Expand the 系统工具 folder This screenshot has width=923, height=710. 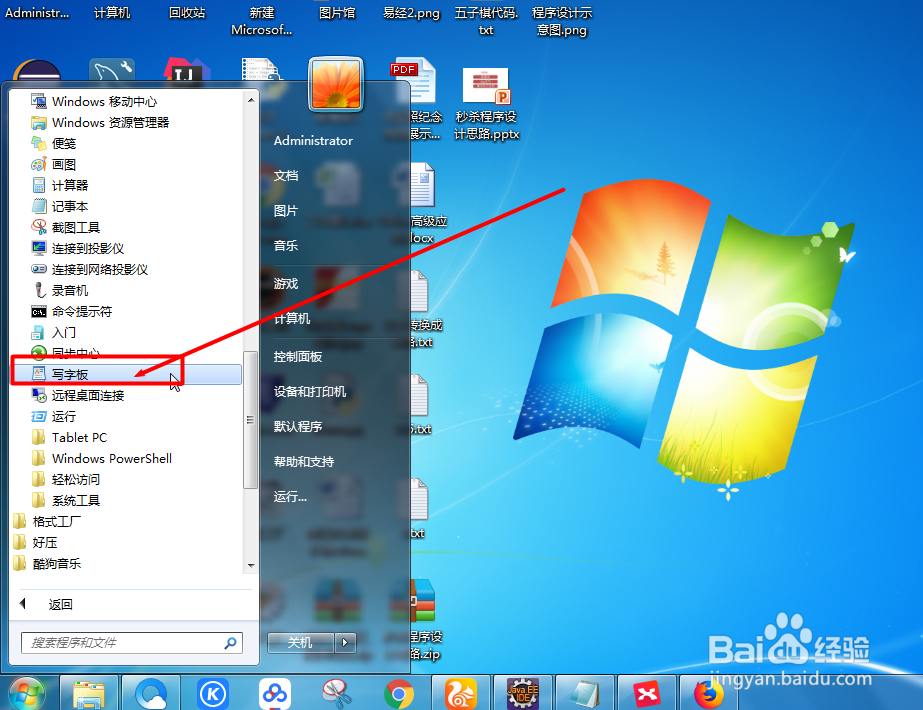66,500
